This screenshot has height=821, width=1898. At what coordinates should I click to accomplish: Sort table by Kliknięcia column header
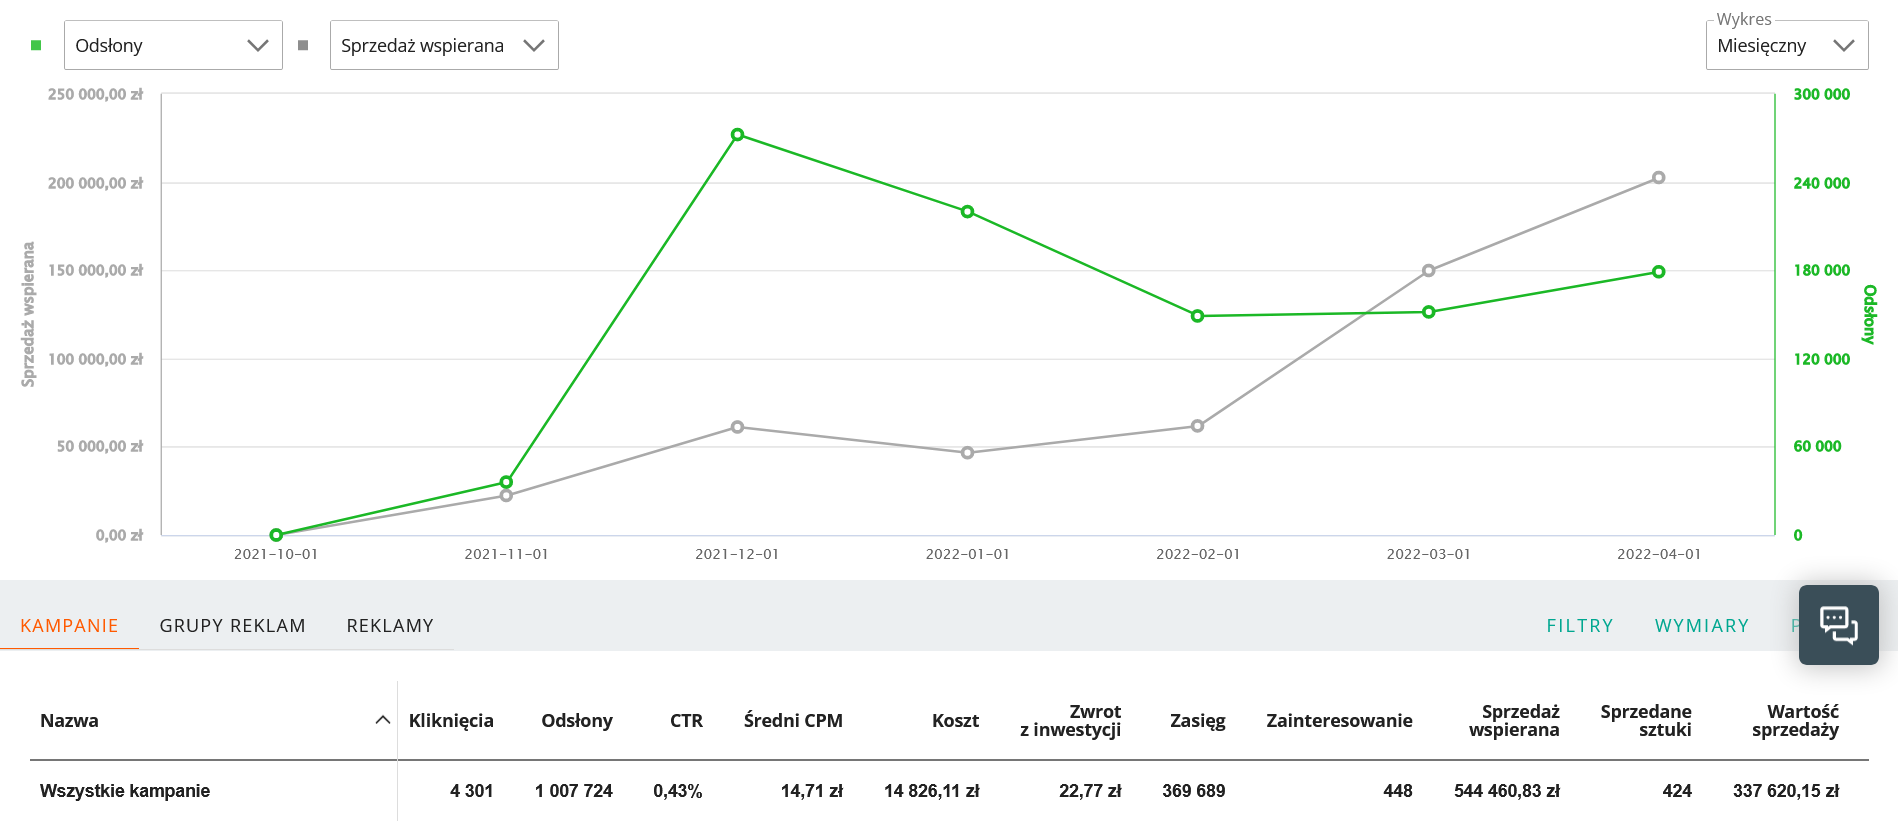451,721
